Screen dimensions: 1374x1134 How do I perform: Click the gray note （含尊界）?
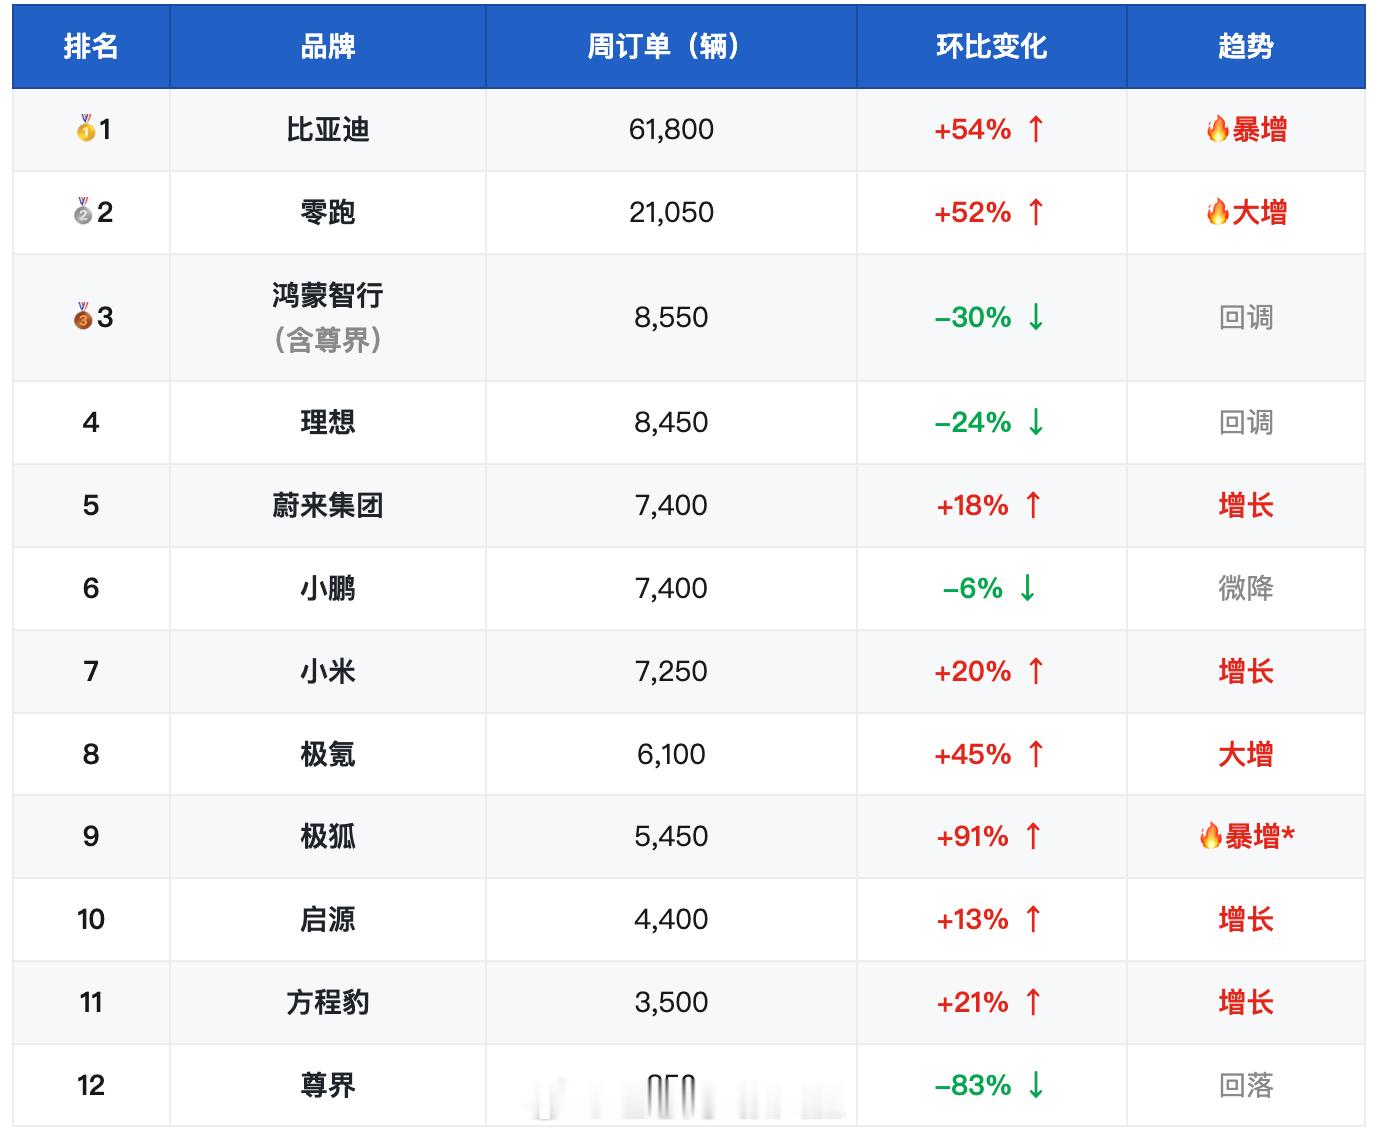[x=328, y=340]
